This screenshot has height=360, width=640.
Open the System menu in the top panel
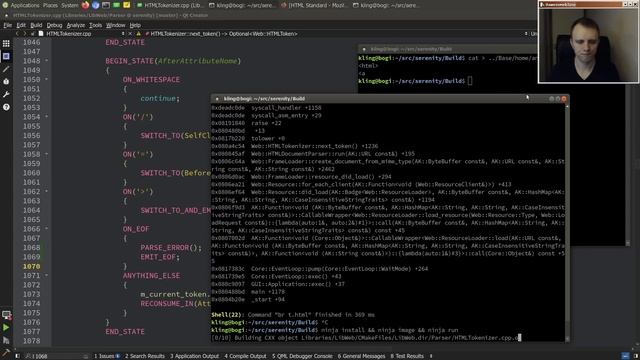coord(70,5)
